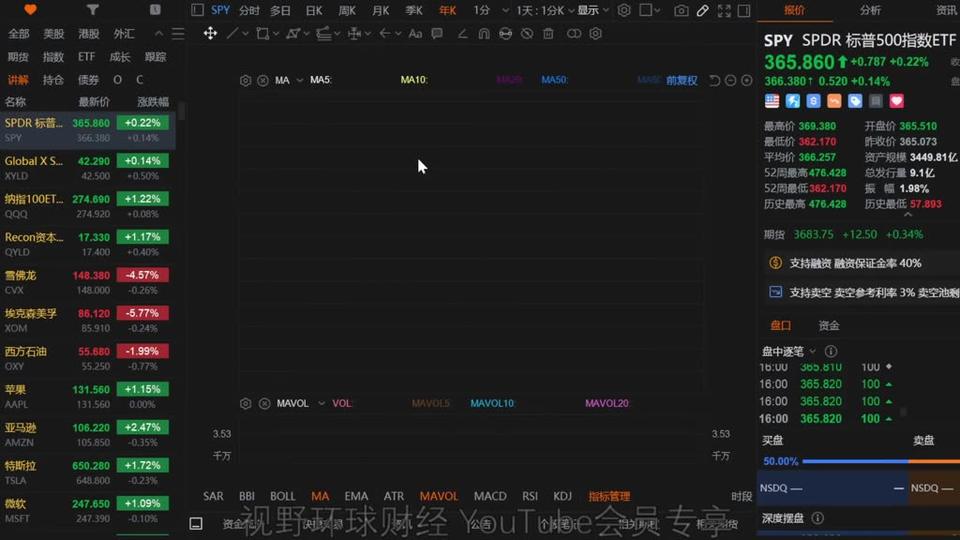The image size is (960, 540).
Task: Enable the magnet snap tool
Action: tap(484, 34)
